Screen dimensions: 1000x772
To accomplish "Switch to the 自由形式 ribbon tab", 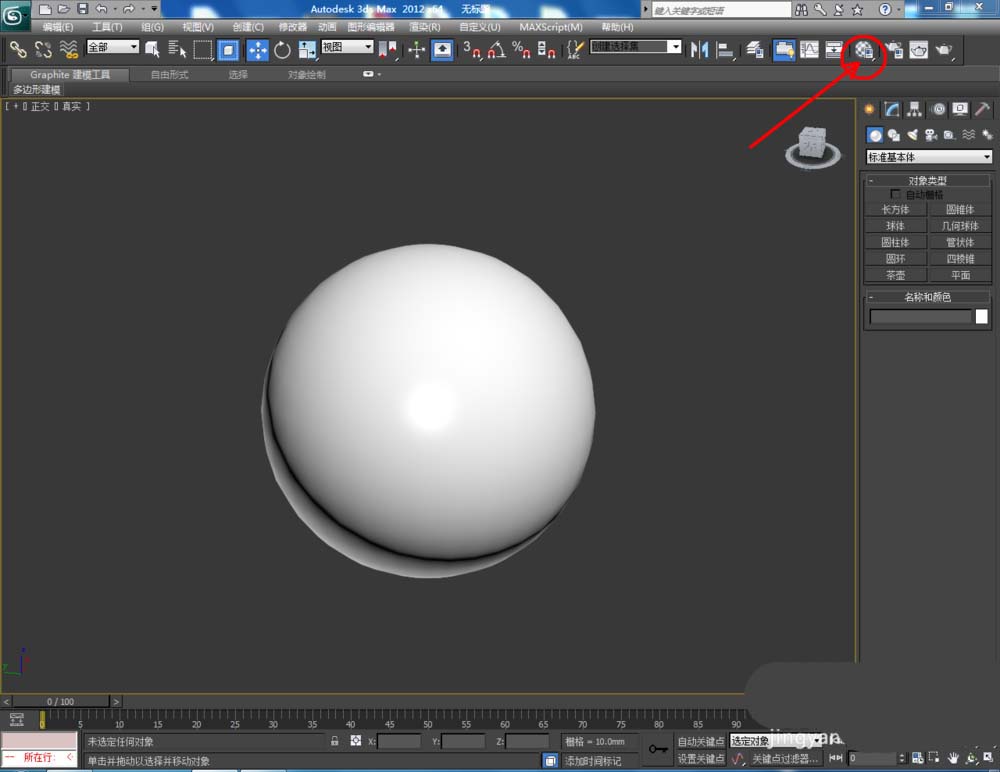I will [168, 75].
